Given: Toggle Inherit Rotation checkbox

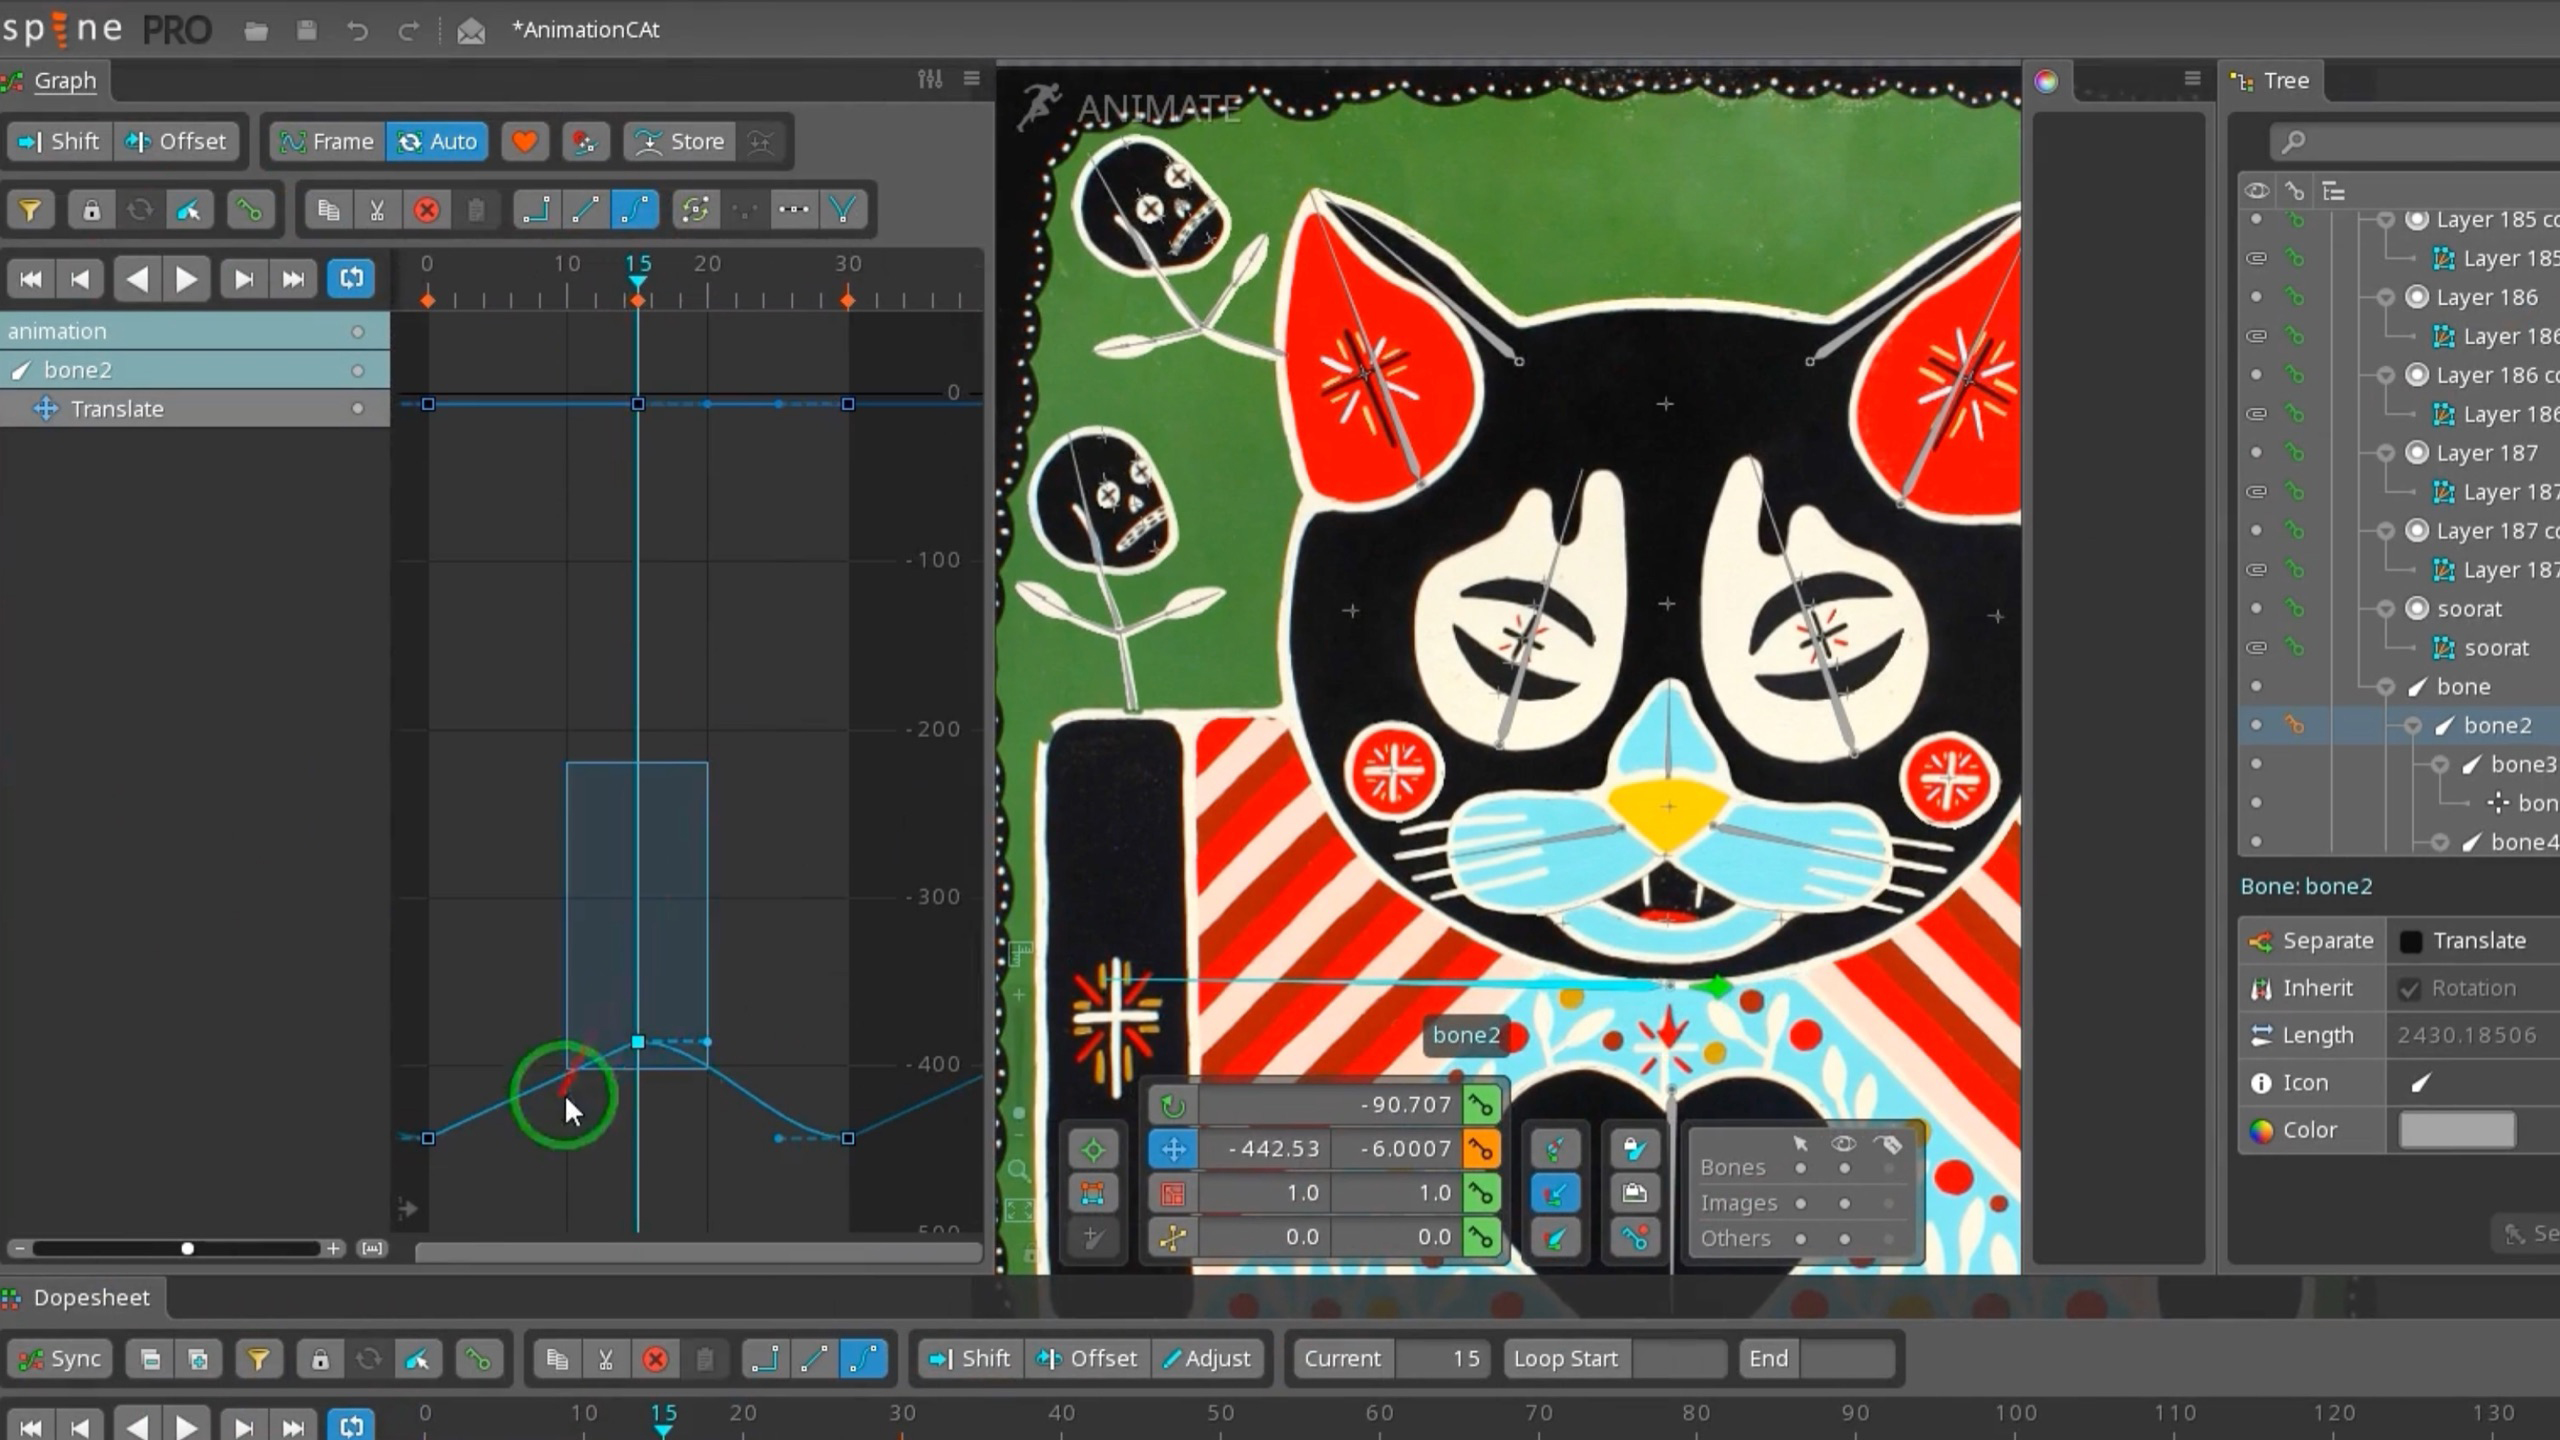Looking at the screenshot, I should click(x=2410, y=989).
